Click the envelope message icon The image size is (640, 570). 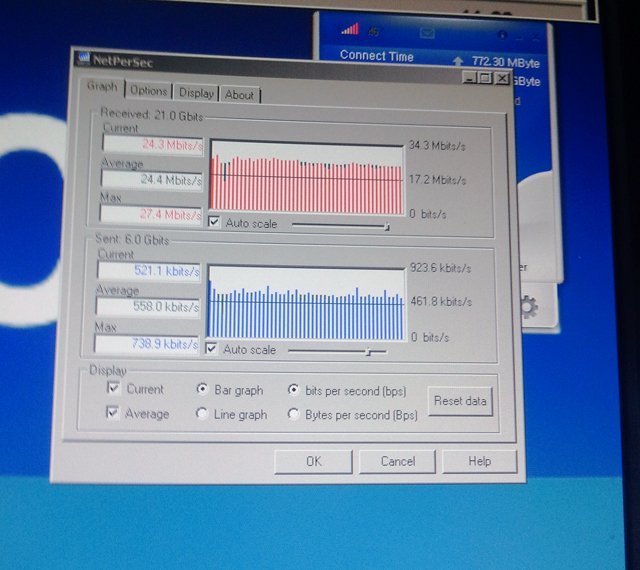tap(427, 33)
